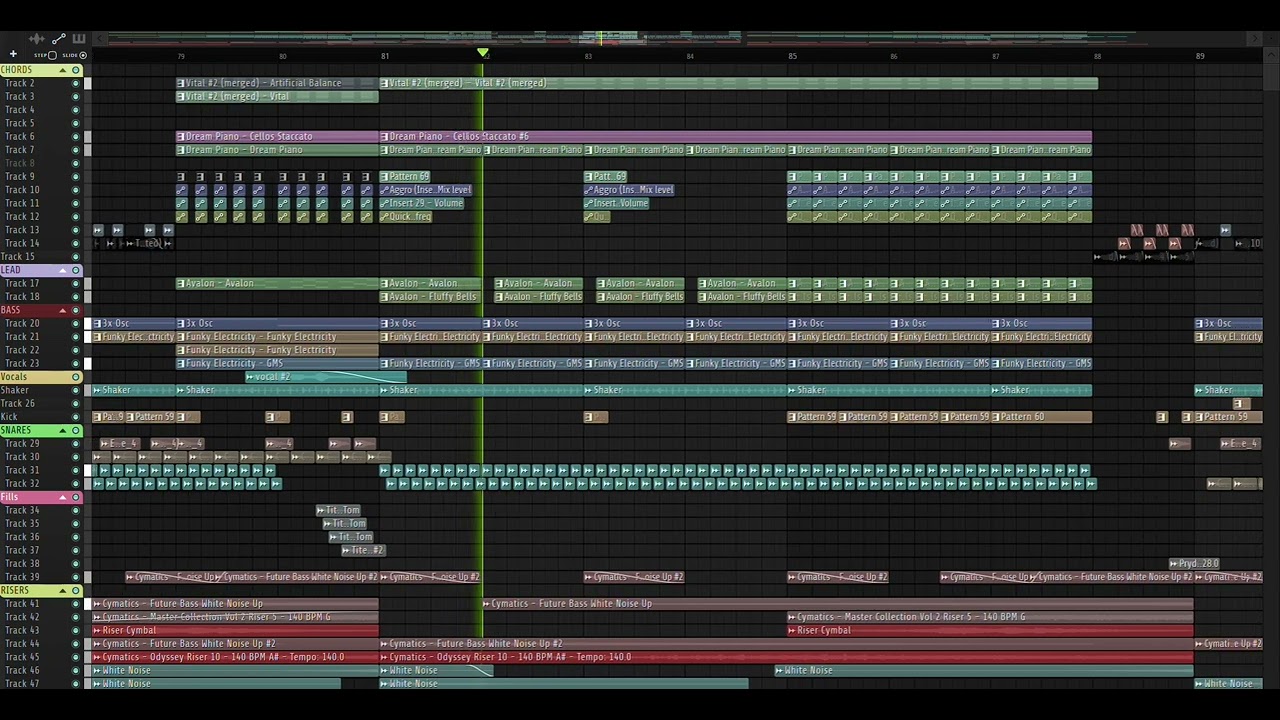Select the Quick_freq automation clip
Image resolution: width=1280 pixels, height=720 pixels.
[x=406, y=216]
